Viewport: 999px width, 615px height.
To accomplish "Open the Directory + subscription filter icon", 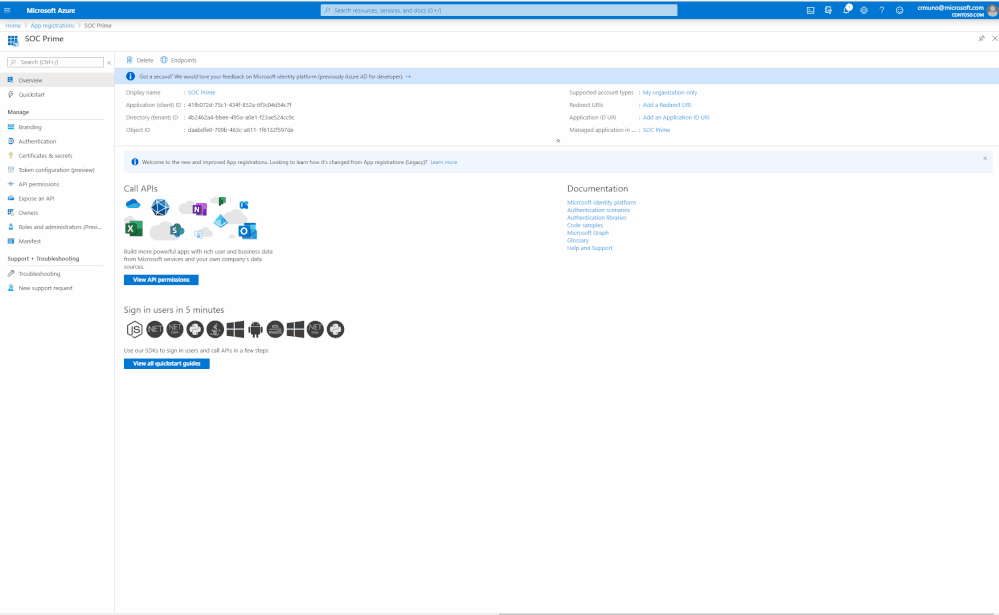I will point(828,10).
